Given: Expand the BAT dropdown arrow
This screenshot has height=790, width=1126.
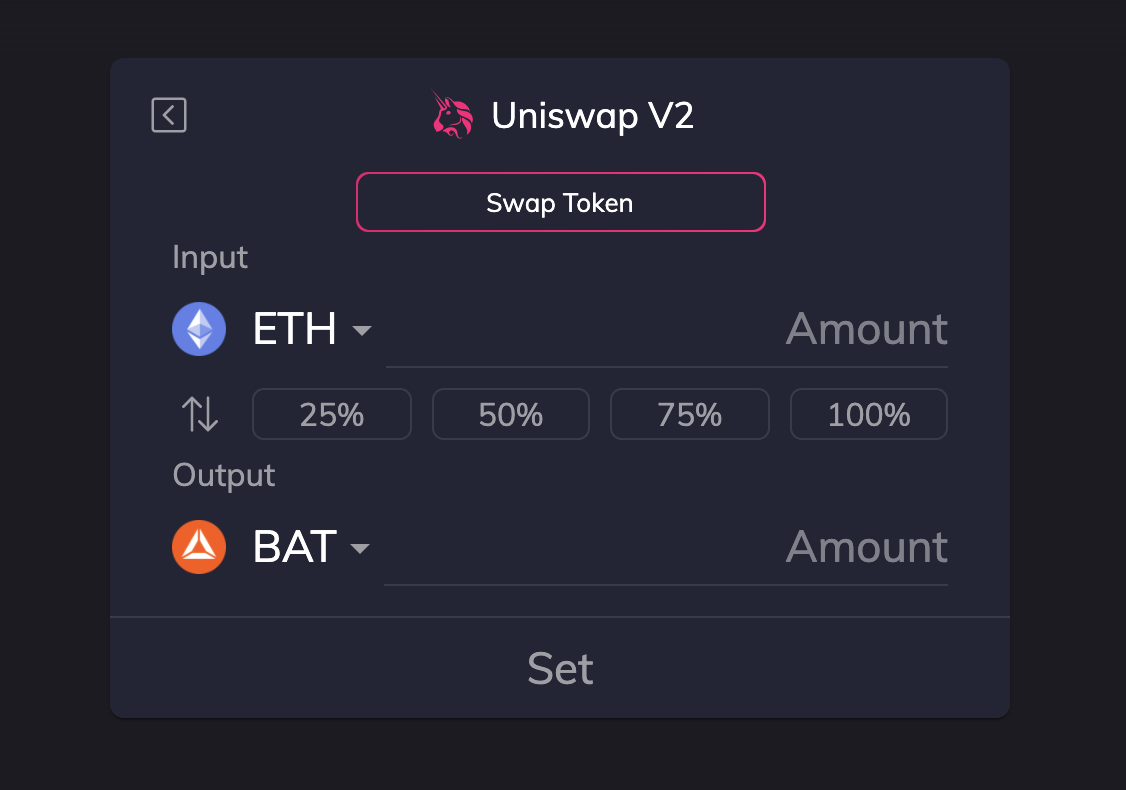Looking at the screenshot, I should pos(360,549).
